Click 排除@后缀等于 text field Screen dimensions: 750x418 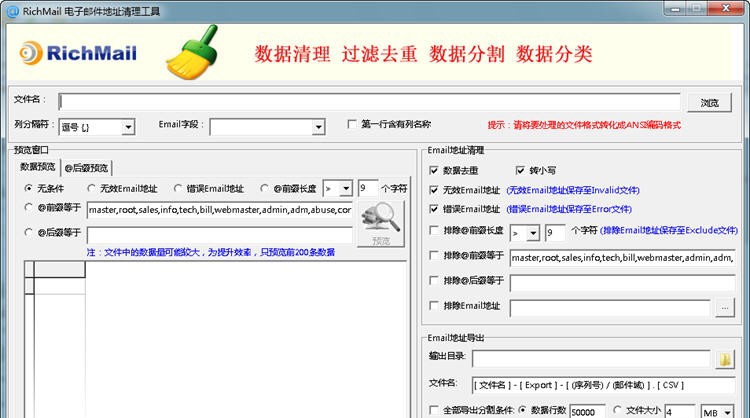point(622,283)
